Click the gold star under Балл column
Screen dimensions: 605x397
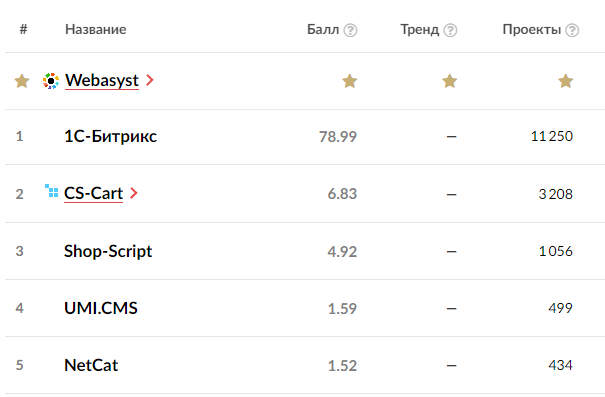point(350,81)
